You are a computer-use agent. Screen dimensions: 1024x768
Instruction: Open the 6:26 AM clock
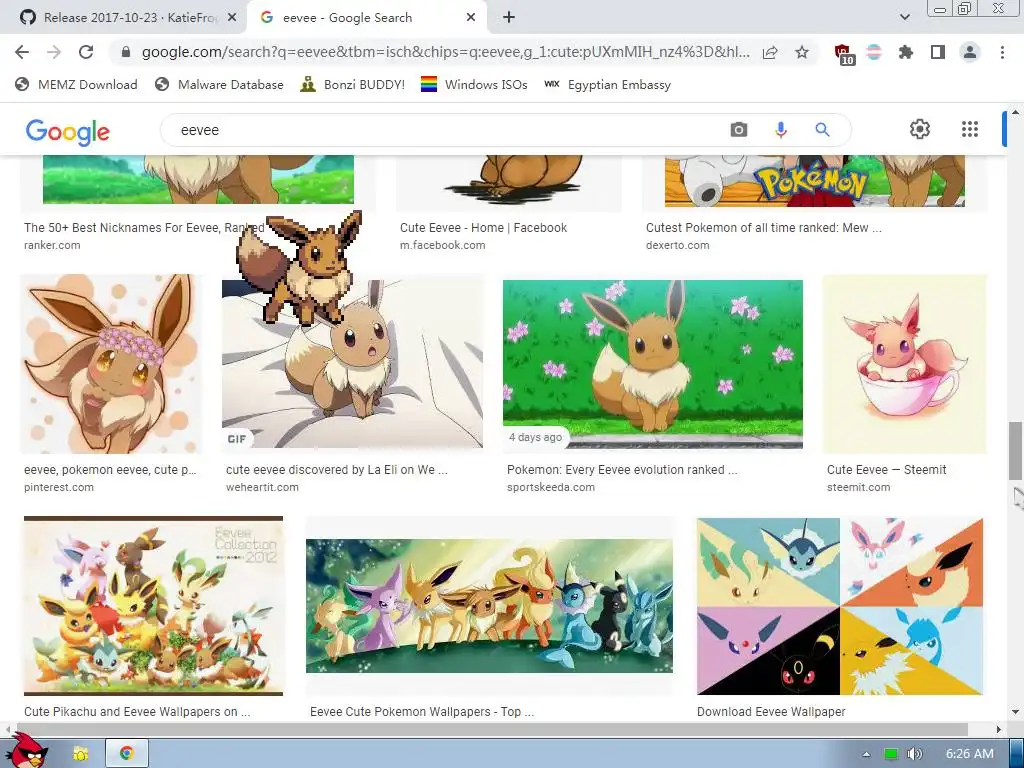(x=969, y=754)
